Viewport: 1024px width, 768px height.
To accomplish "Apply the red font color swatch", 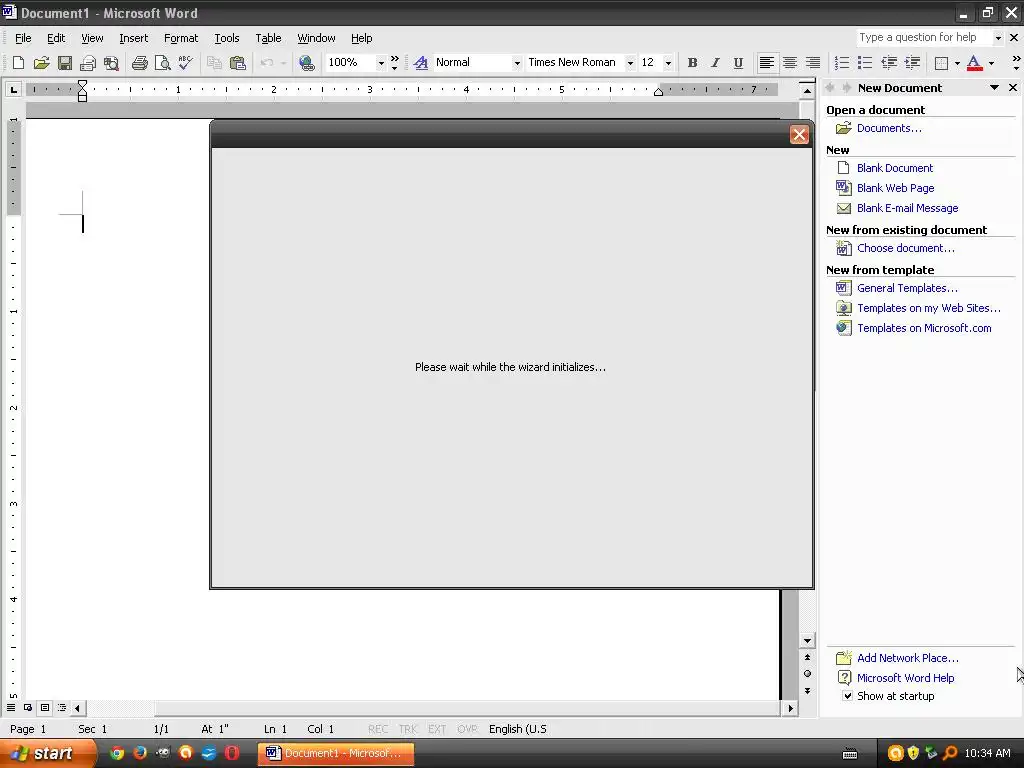I will pos(974,63).
